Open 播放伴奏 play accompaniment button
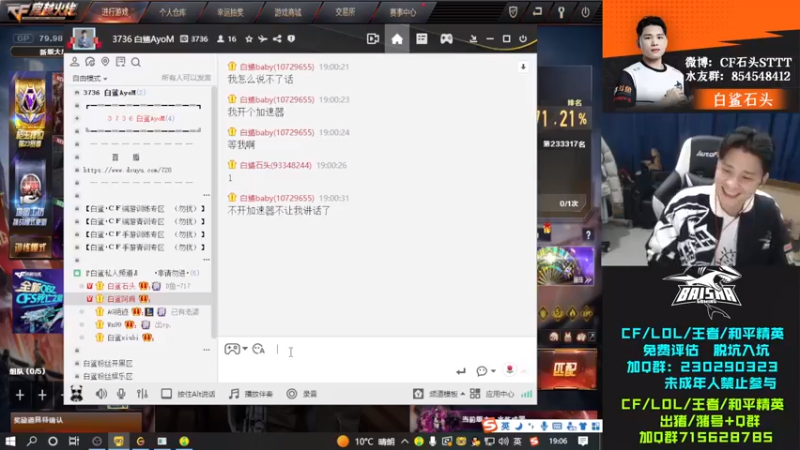This screenshot has width=800, height=450. pyautogui.click(x=251, y=393)
